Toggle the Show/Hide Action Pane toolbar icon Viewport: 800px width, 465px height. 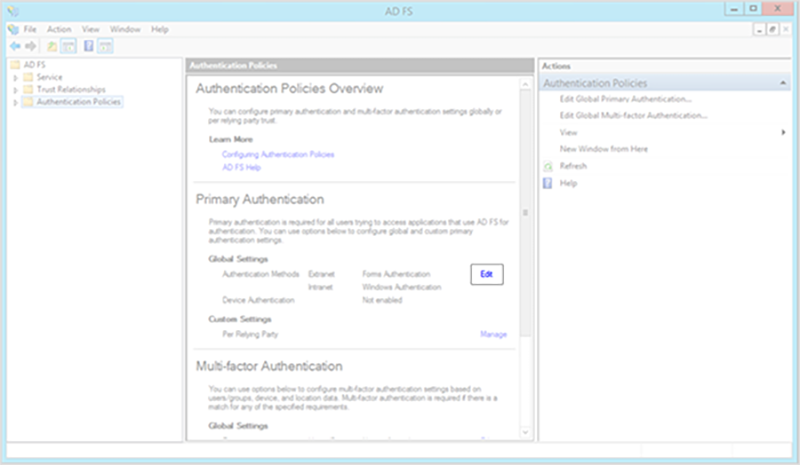105,46
